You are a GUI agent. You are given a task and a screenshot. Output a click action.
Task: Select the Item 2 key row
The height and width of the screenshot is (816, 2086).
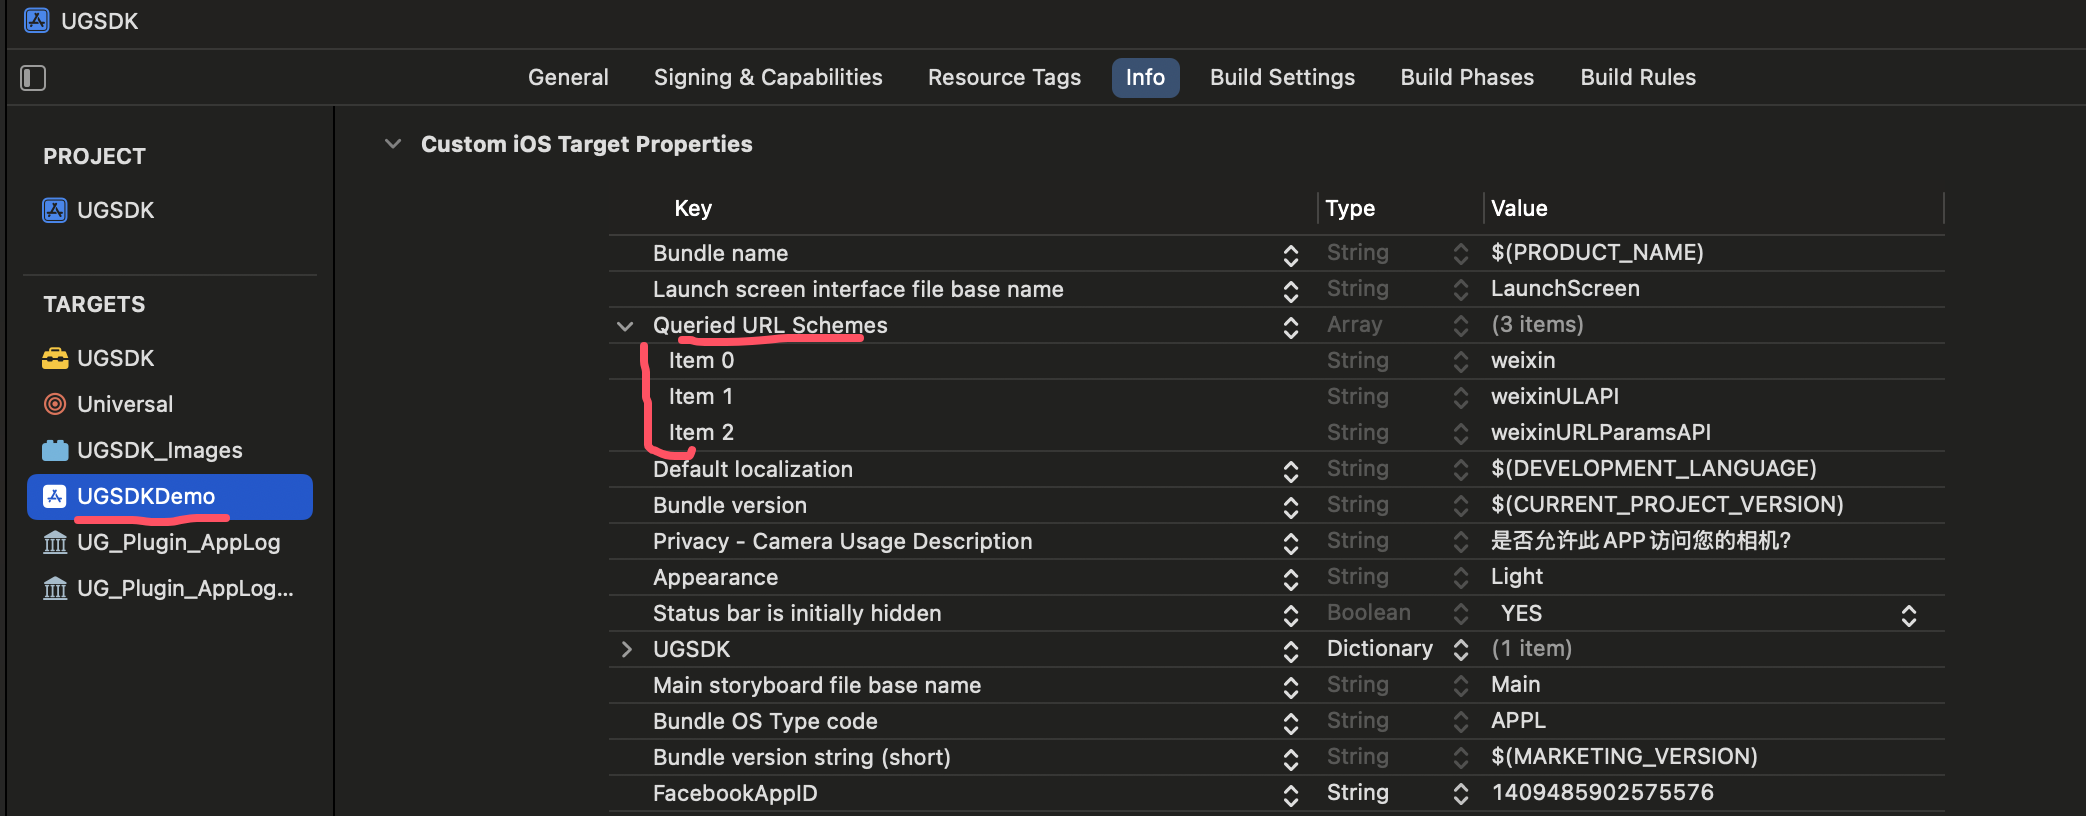click(x=701, y=432)
